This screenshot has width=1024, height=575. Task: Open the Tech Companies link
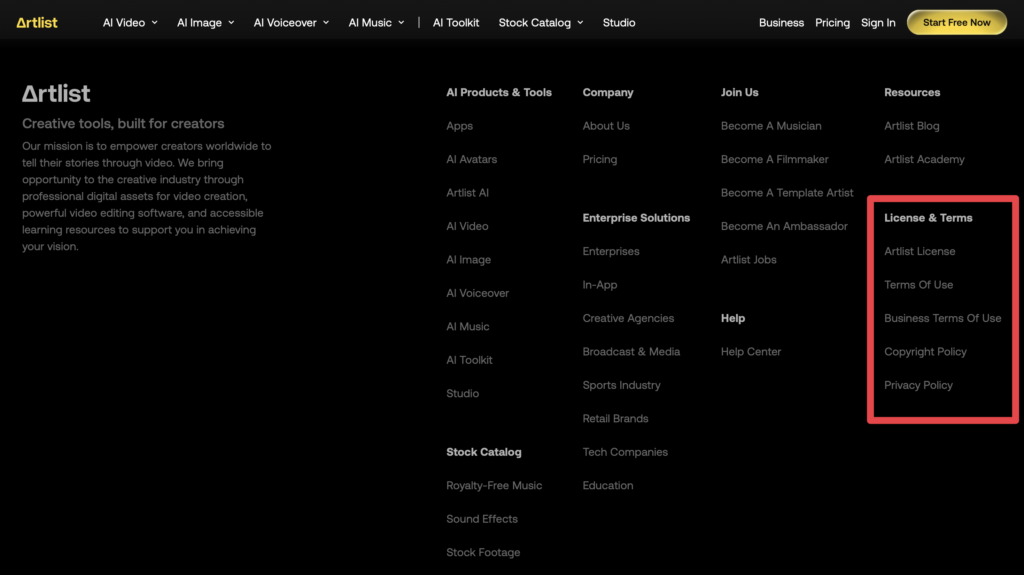coord(625,452)
